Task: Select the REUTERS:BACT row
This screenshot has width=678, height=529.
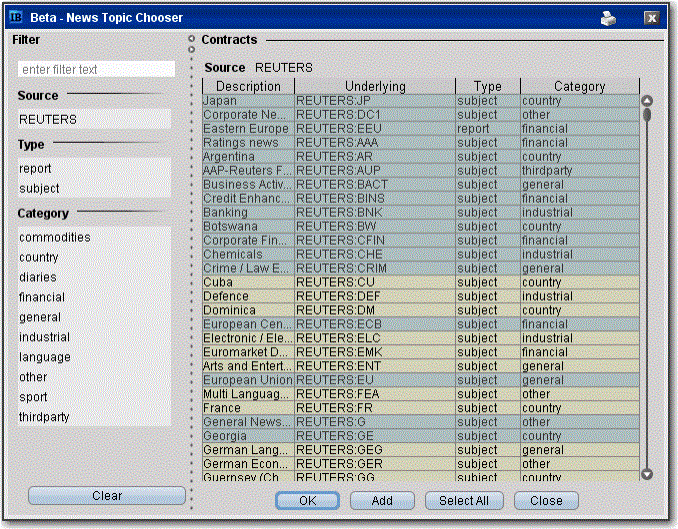Action: pos(421,184)
